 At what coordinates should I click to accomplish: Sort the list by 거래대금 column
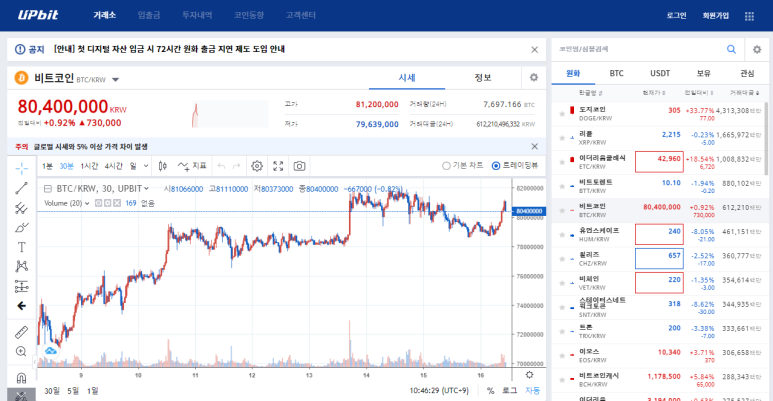click(744, 93)
